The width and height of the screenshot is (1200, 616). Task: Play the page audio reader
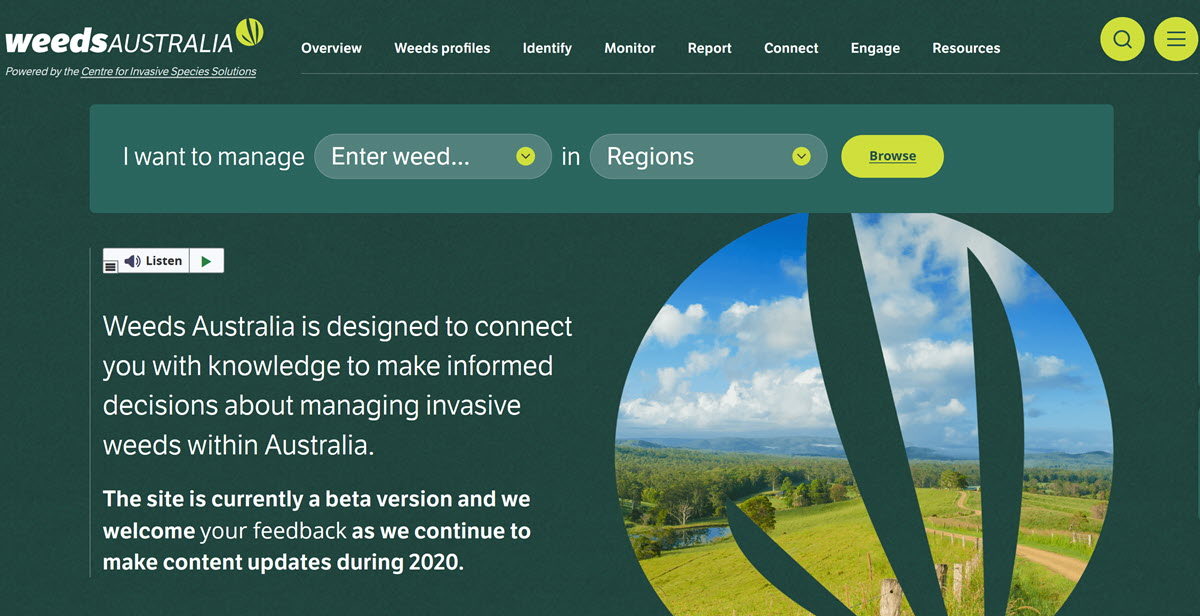click(x=206, y=261)
